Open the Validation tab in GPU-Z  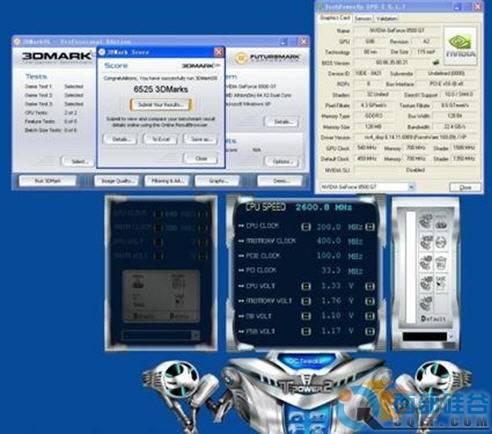pyautogui.click(x=386, y=19)
